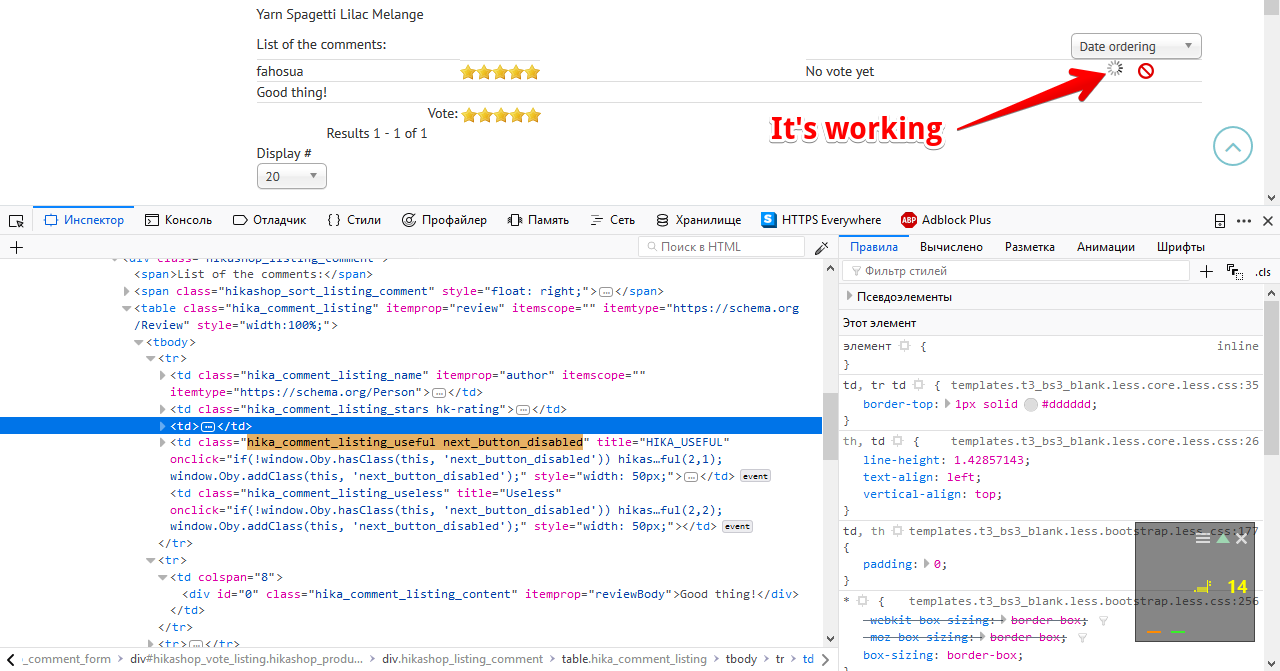1280x671 pixels.
Task: Focus the Фильтр стилей filter field
Action: point(1016,271)
